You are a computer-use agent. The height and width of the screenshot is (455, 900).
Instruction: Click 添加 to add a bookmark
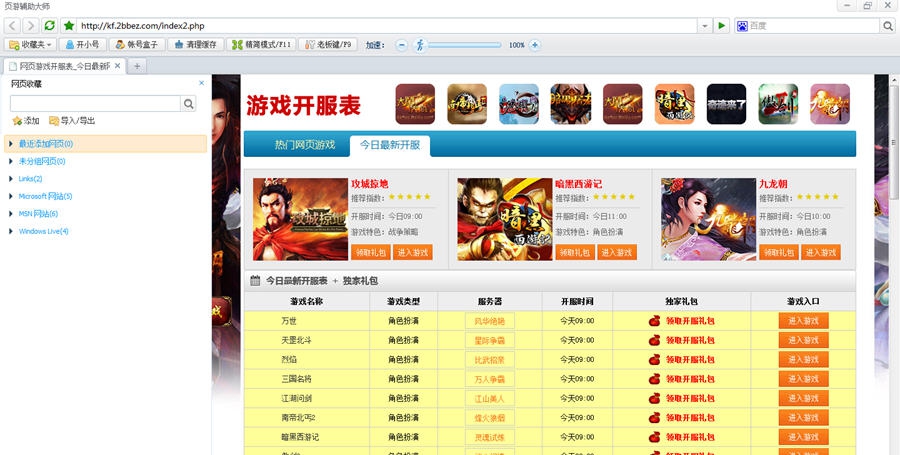point(26,120)
